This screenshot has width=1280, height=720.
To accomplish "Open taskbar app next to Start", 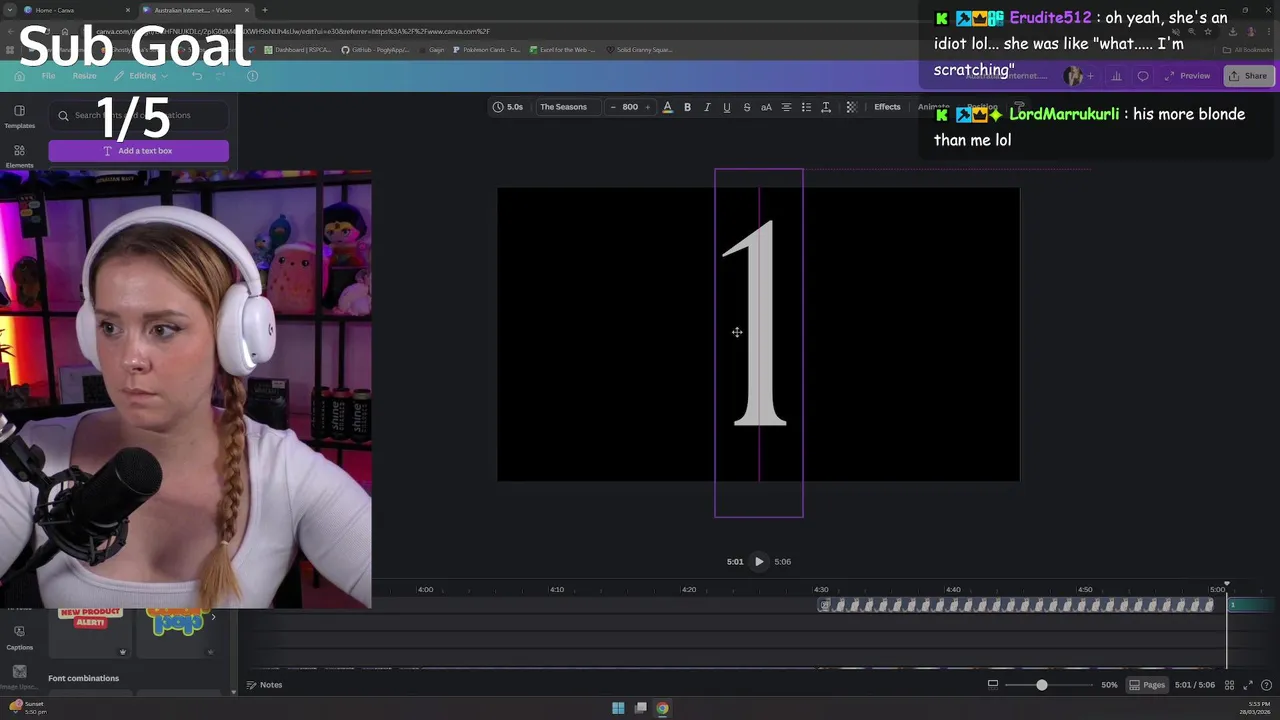I will [640, 708].
